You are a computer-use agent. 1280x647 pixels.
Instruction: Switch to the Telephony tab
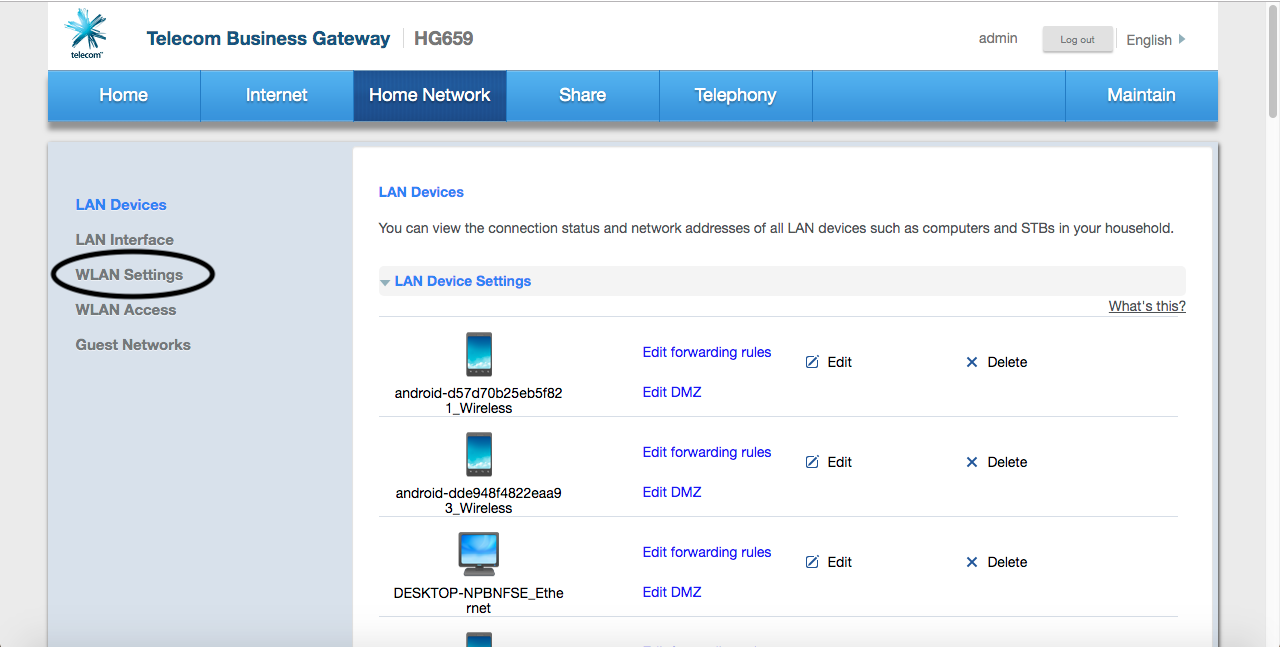tap(735, 95)
